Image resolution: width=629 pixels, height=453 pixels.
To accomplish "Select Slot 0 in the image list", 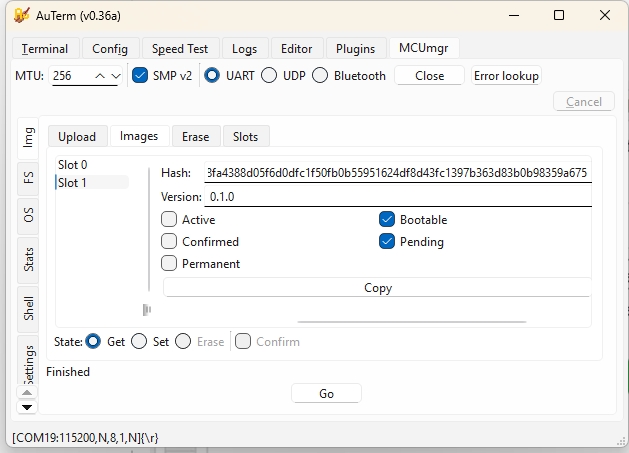I will click(x=73, y=165).
